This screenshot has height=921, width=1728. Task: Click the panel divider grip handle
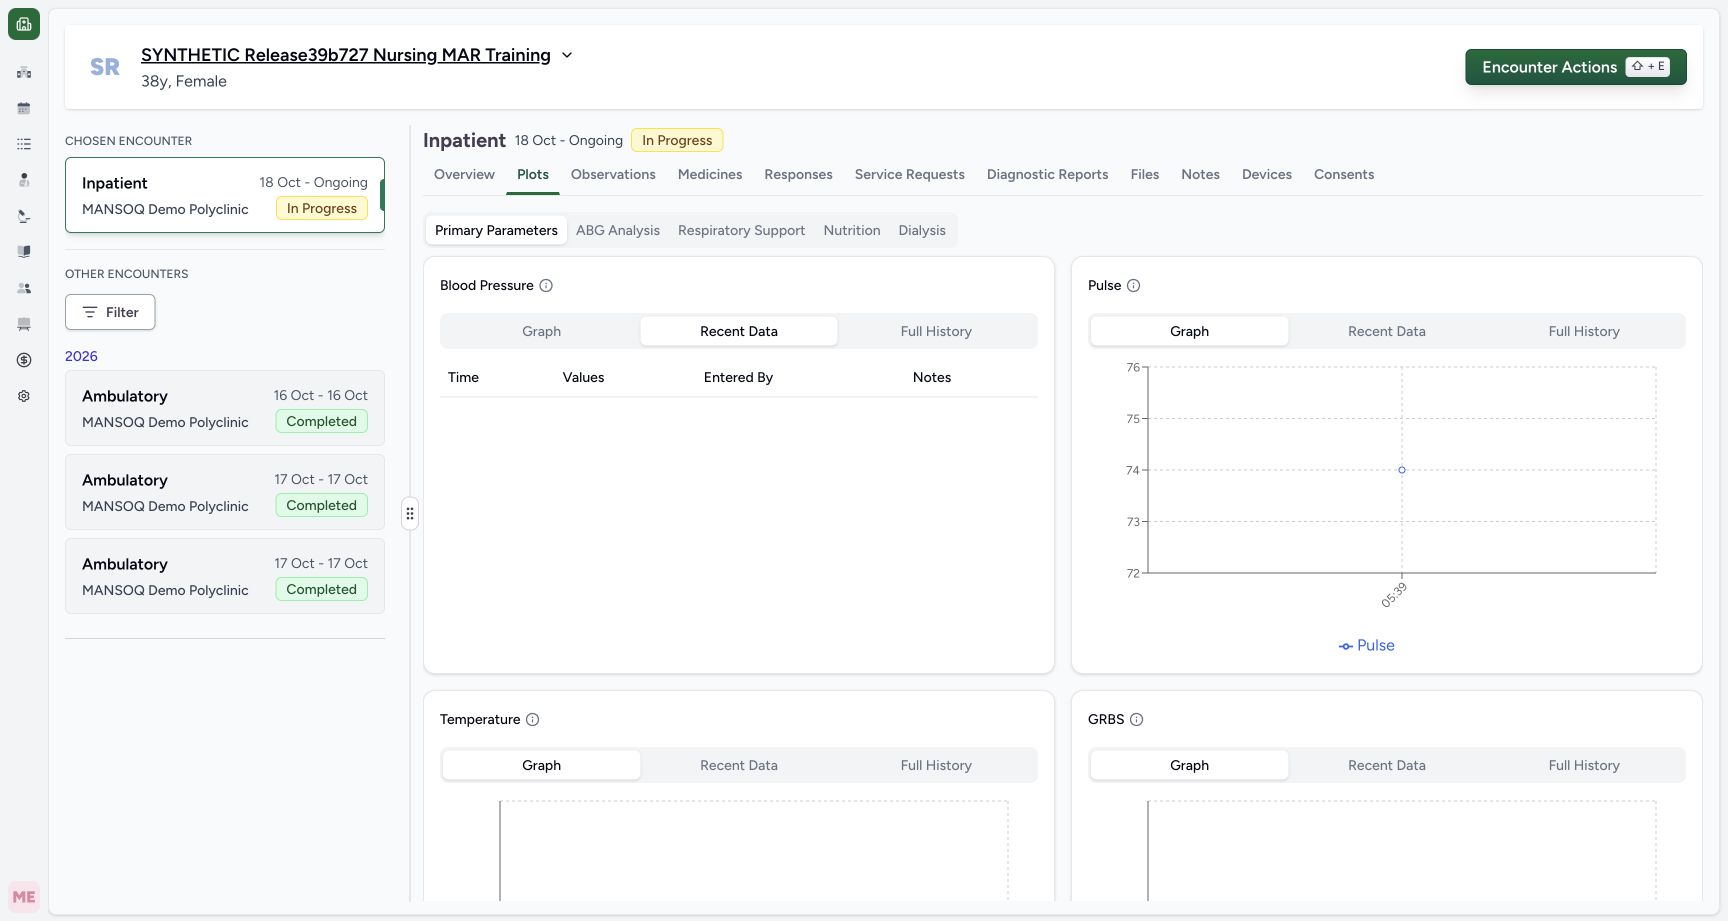click(410, 514)
